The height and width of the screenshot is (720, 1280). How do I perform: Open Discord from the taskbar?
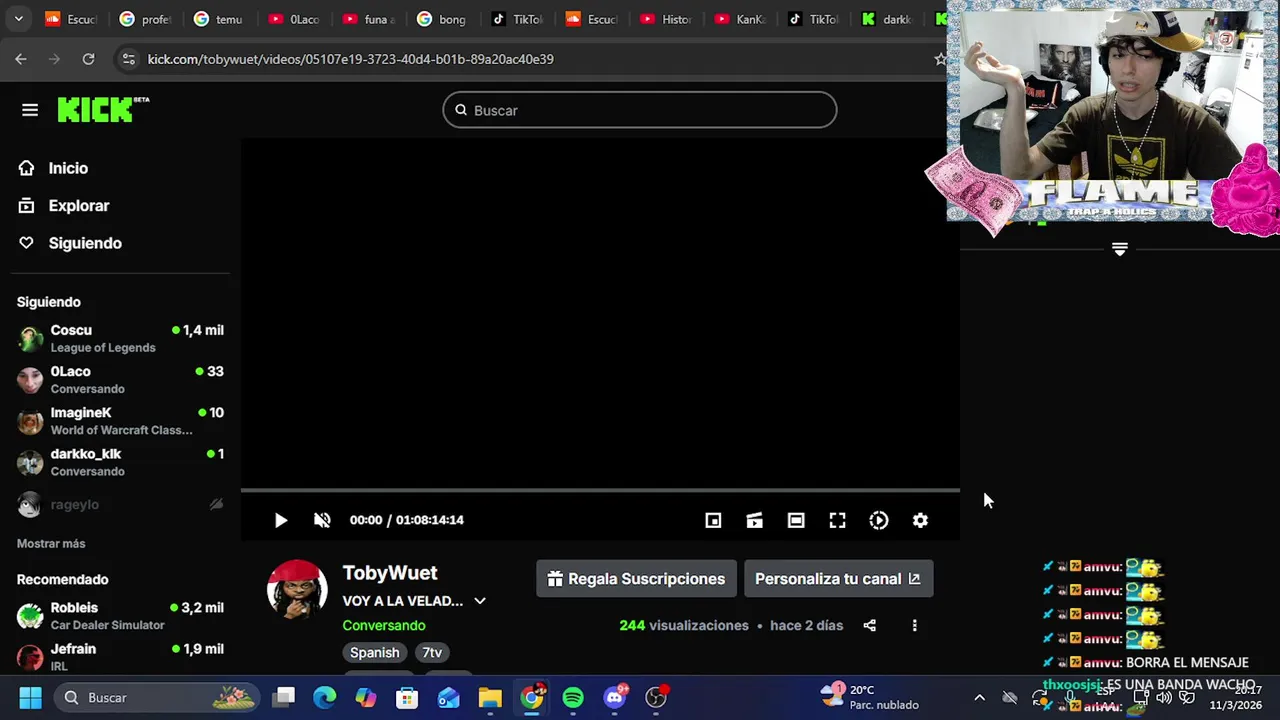[615, 697]
